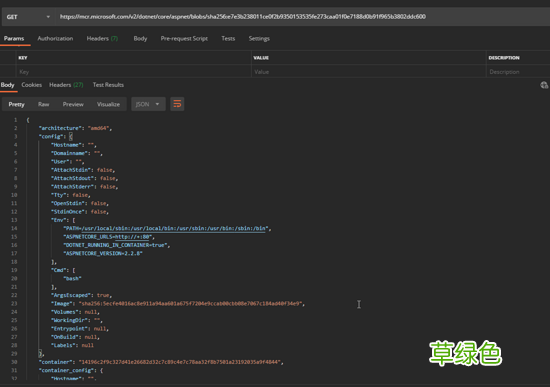The image size is (550, 387).
Task: Open the GET method dropdown
Action: 28,17
